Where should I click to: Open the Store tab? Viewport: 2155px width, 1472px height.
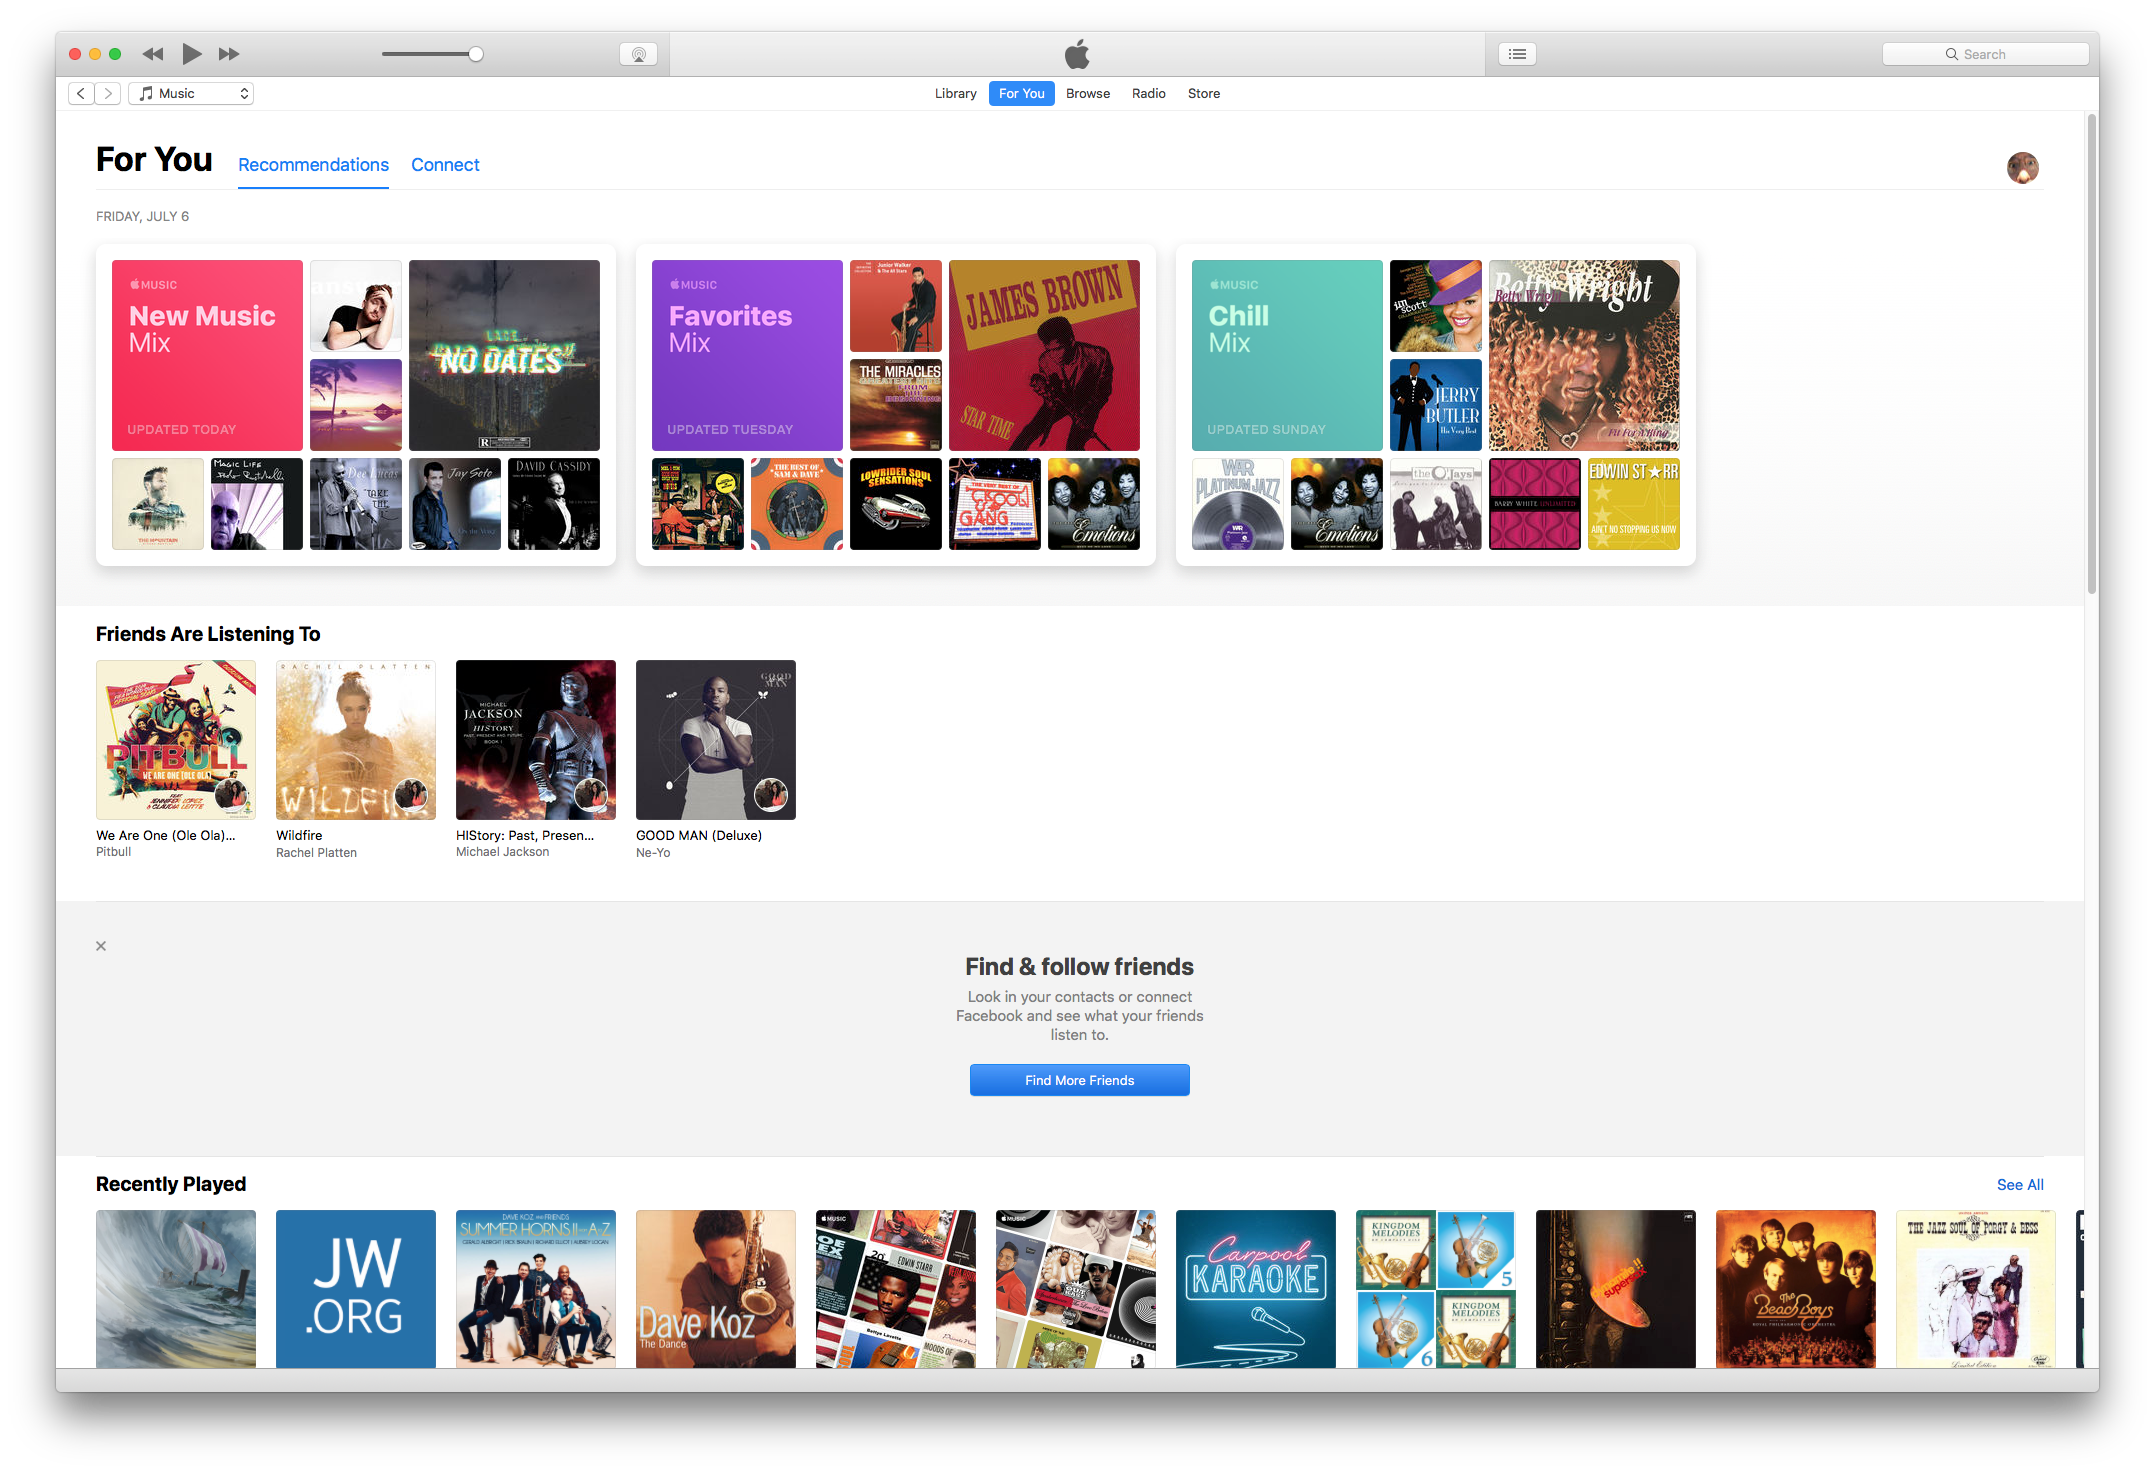[x=1203, y=93]
